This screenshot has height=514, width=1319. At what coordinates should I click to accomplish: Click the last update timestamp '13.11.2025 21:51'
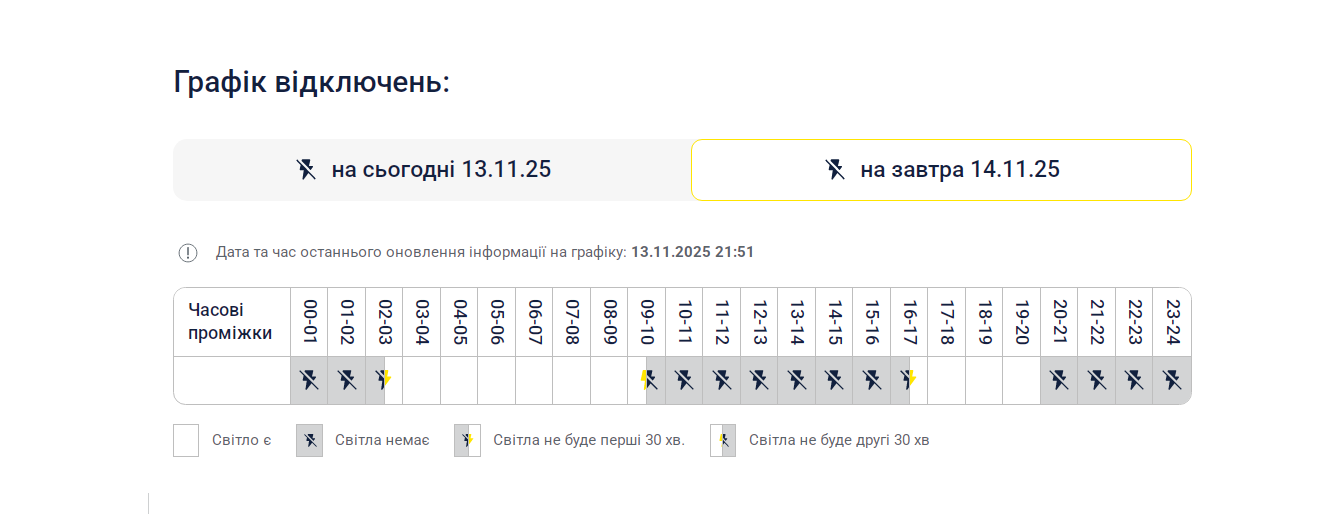[692, 252]
